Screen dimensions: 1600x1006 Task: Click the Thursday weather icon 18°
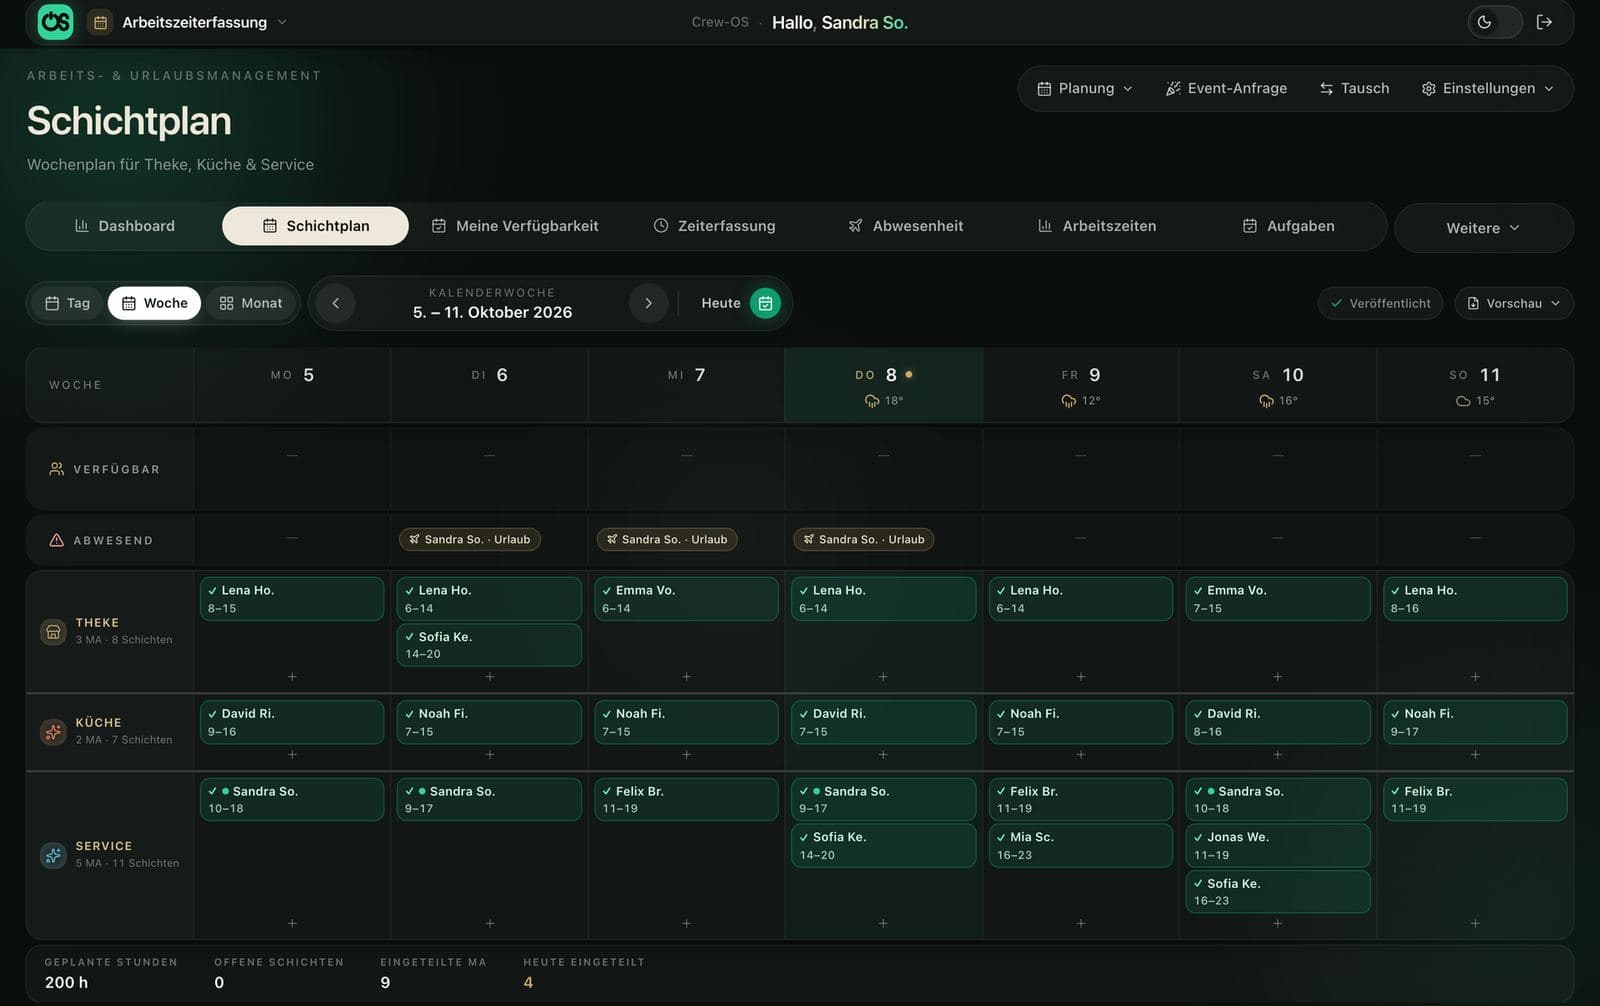click(x=872, y=401)
